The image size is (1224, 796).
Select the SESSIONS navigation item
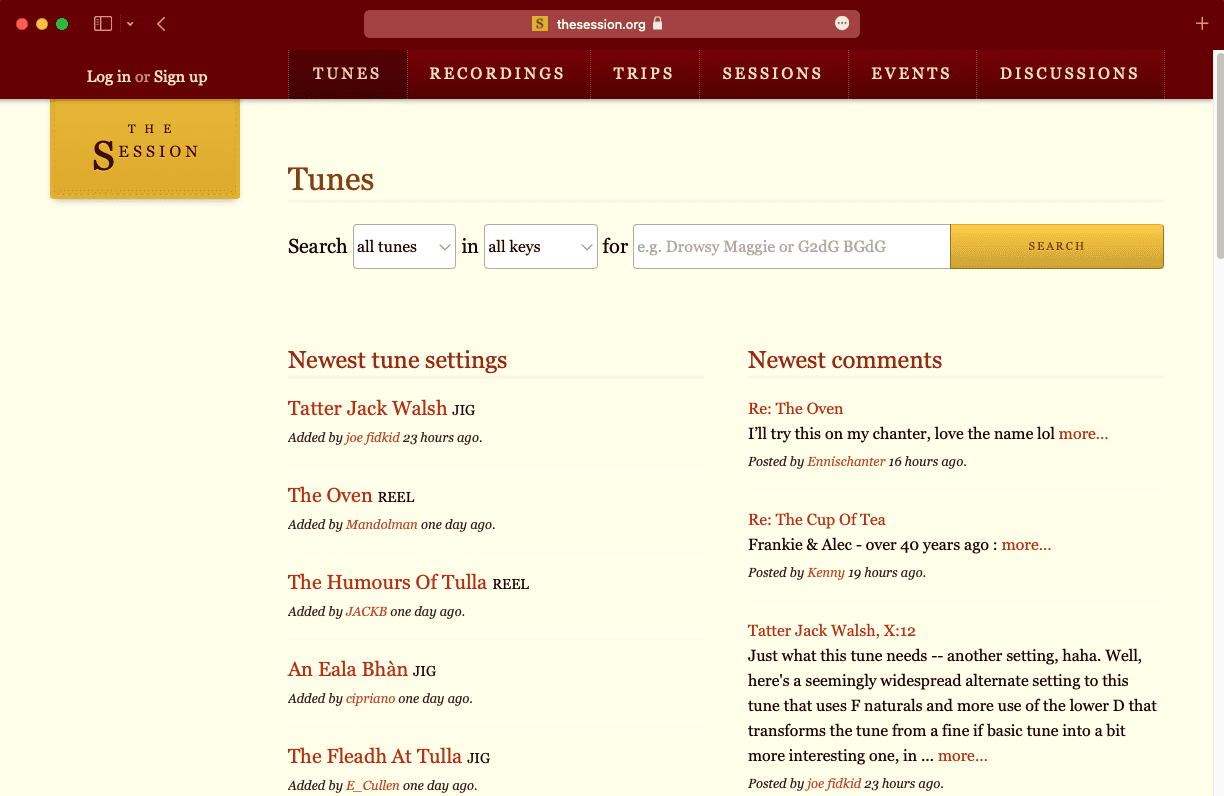click(772, 73)
